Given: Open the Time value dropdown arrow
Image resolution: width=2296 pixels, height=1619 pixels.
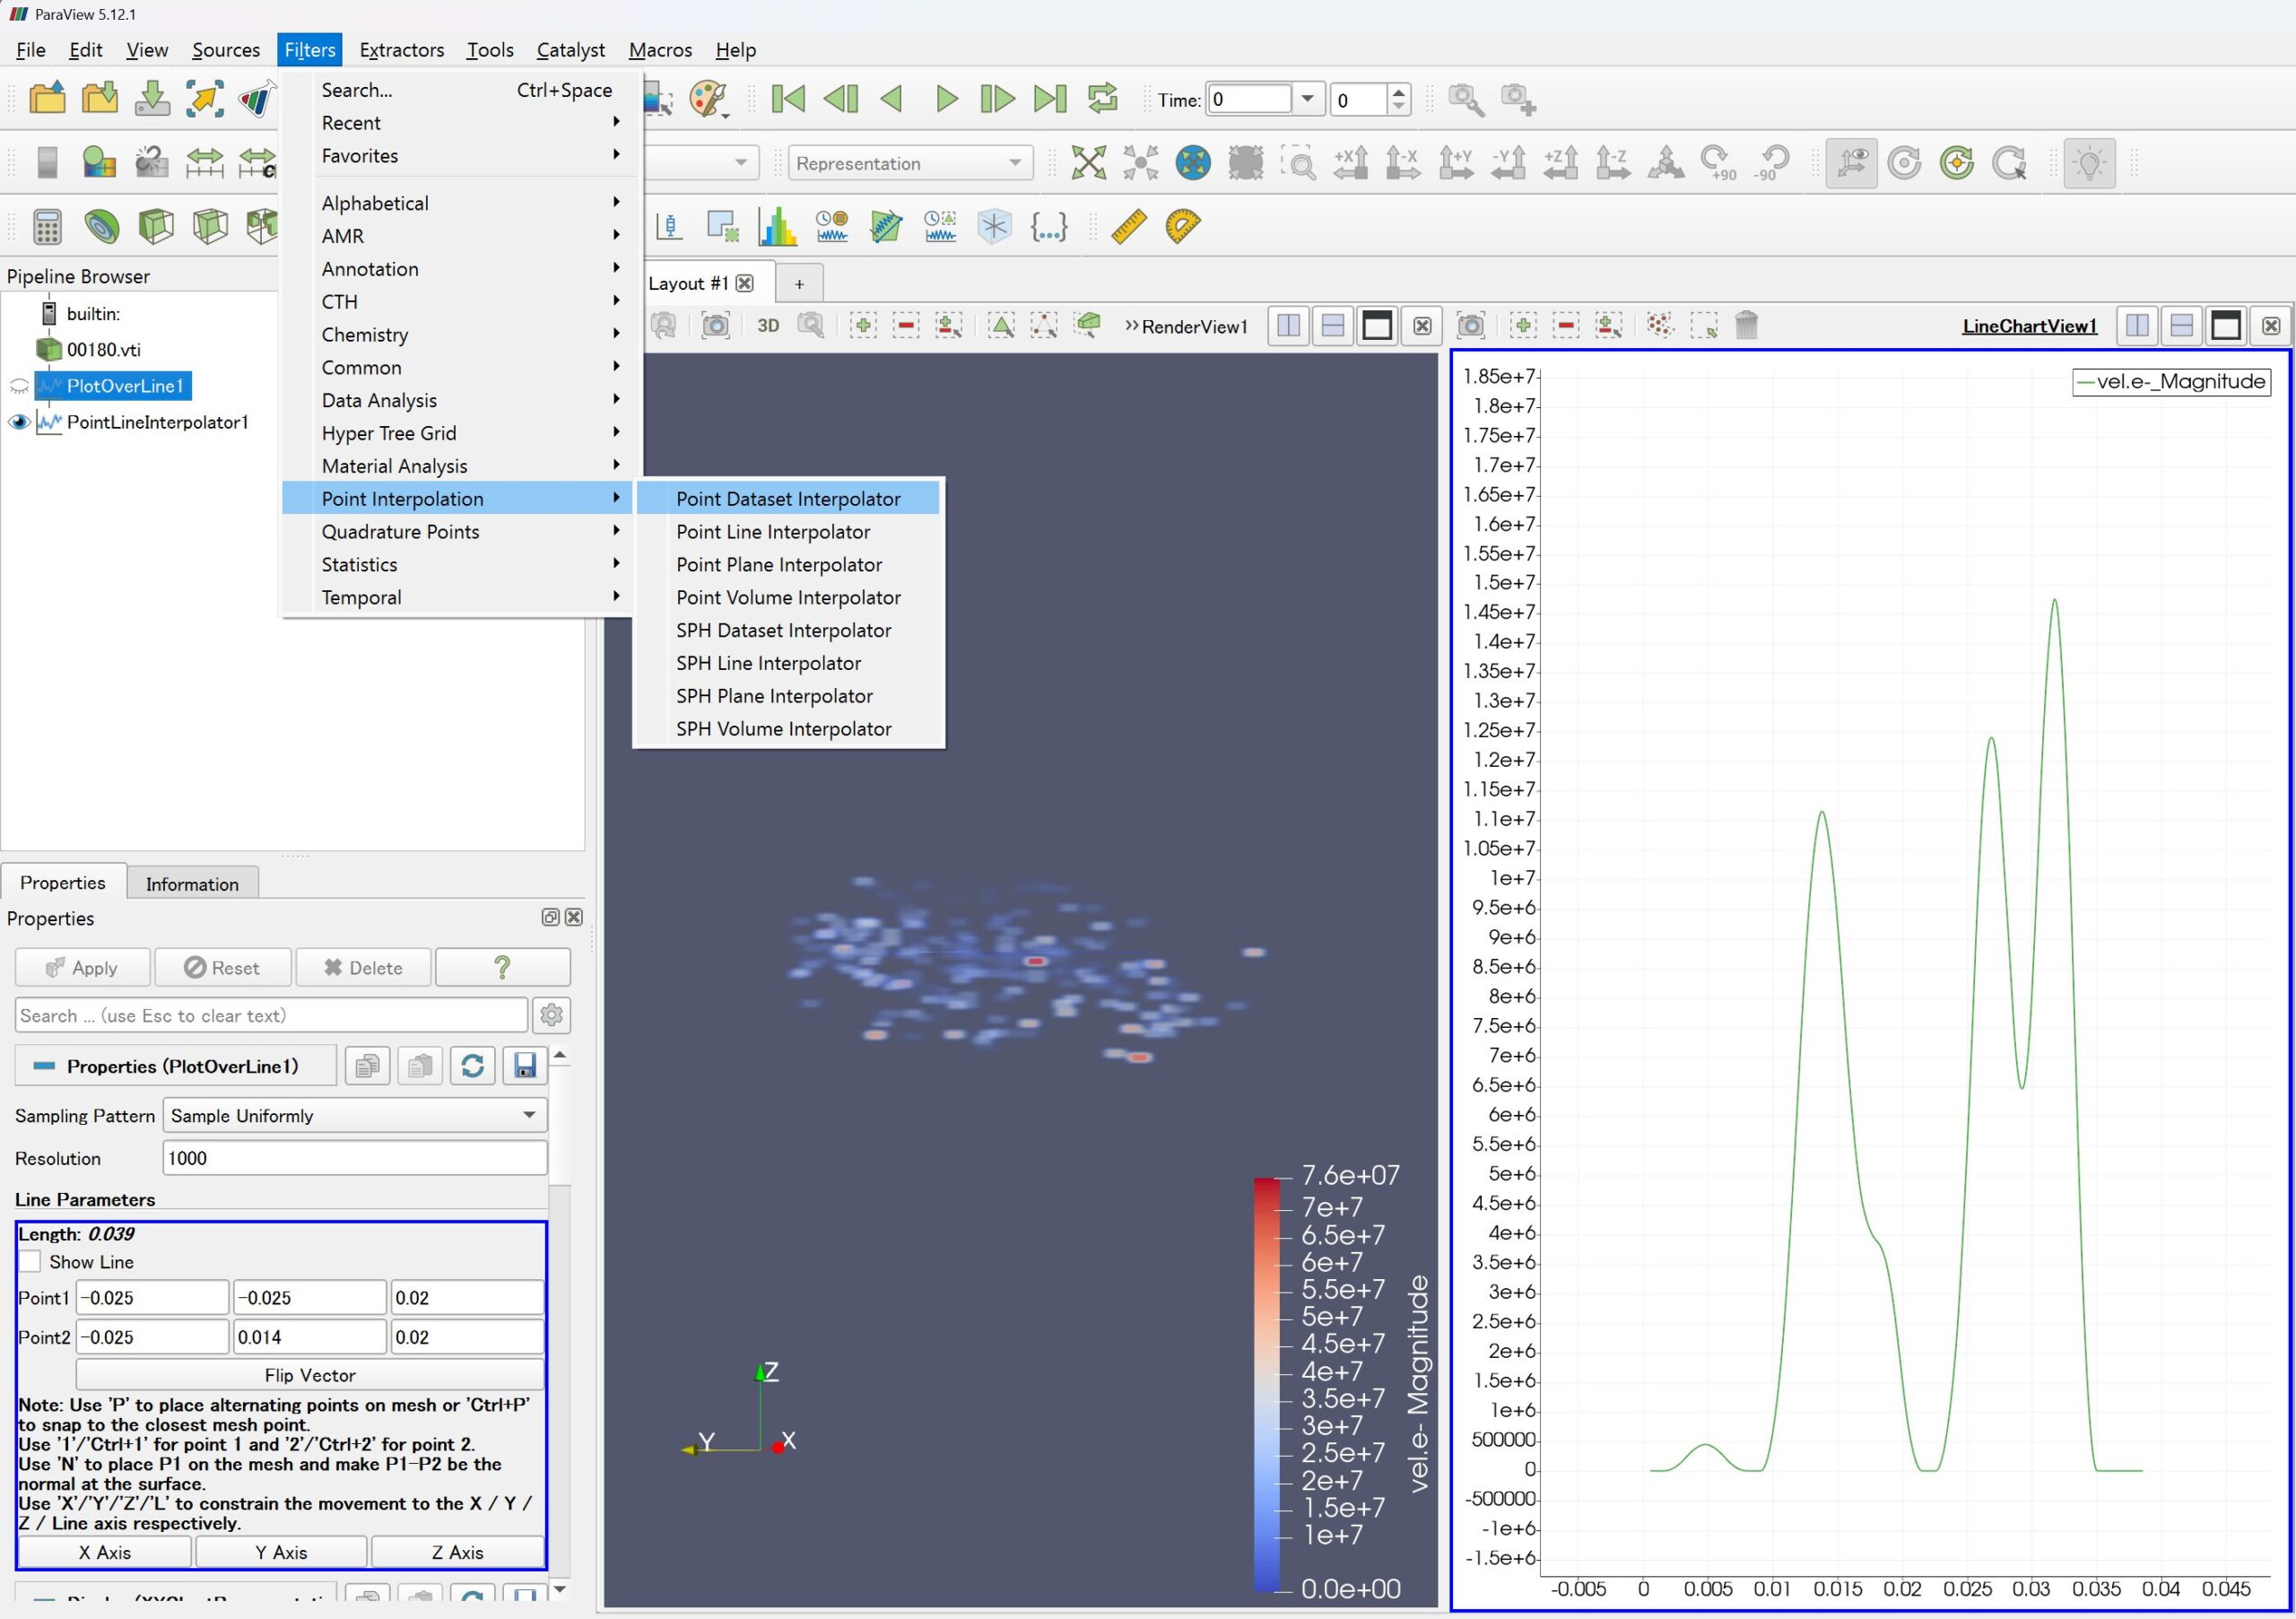Looking at the screenshot, I should tap(1307, 99).
